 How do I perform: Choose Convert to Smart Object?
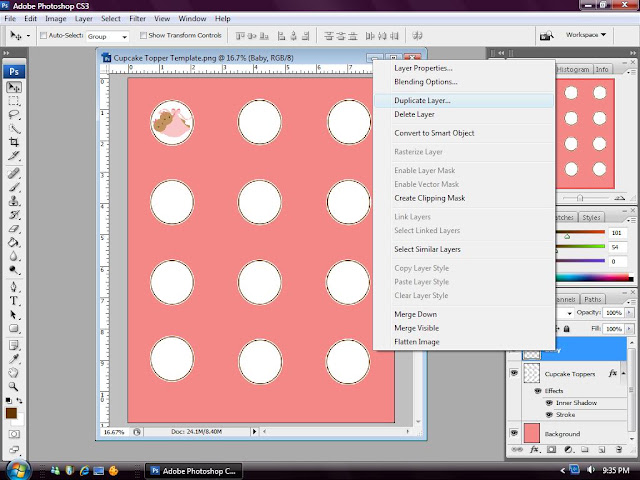pos(464,133)
